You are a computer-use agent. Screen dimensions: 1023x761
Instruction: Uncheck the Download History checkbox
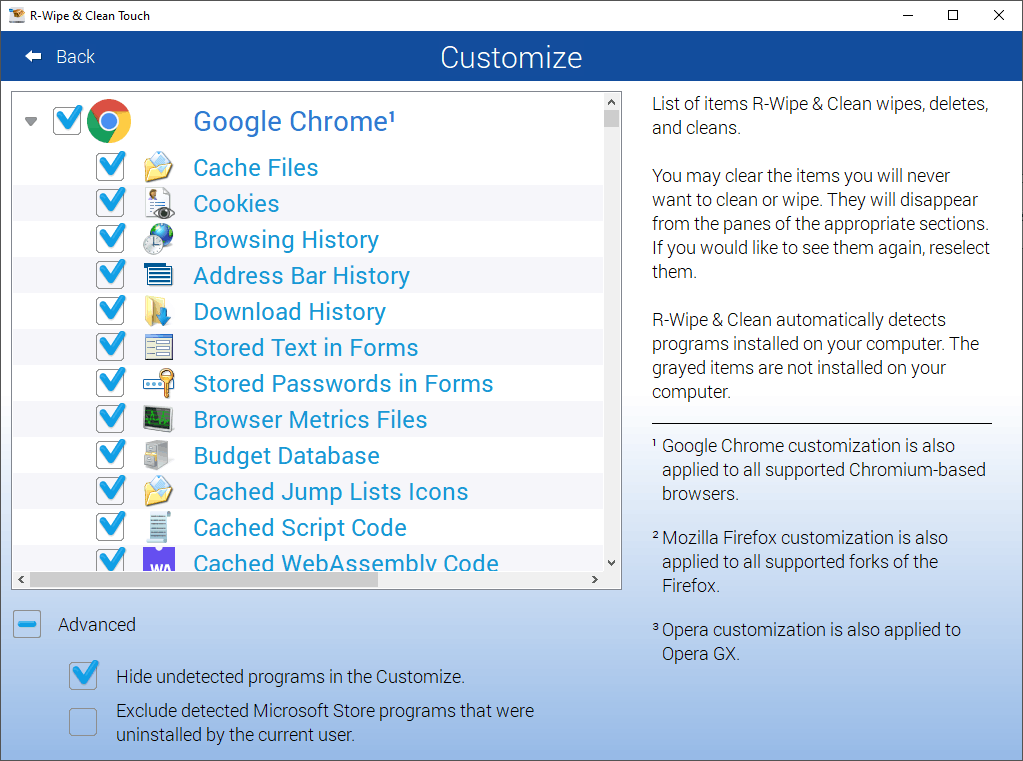[110, 311]
